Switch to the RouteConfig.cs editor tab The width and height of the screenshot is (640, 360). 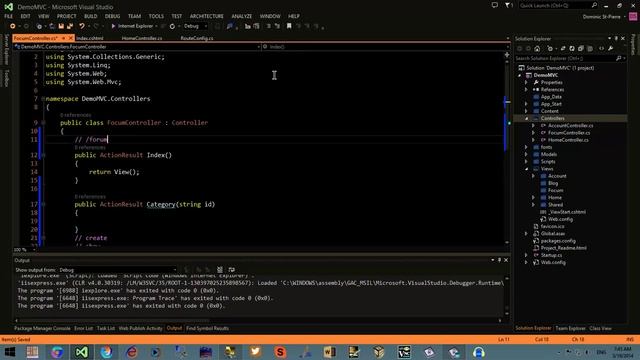coord(197,38)
